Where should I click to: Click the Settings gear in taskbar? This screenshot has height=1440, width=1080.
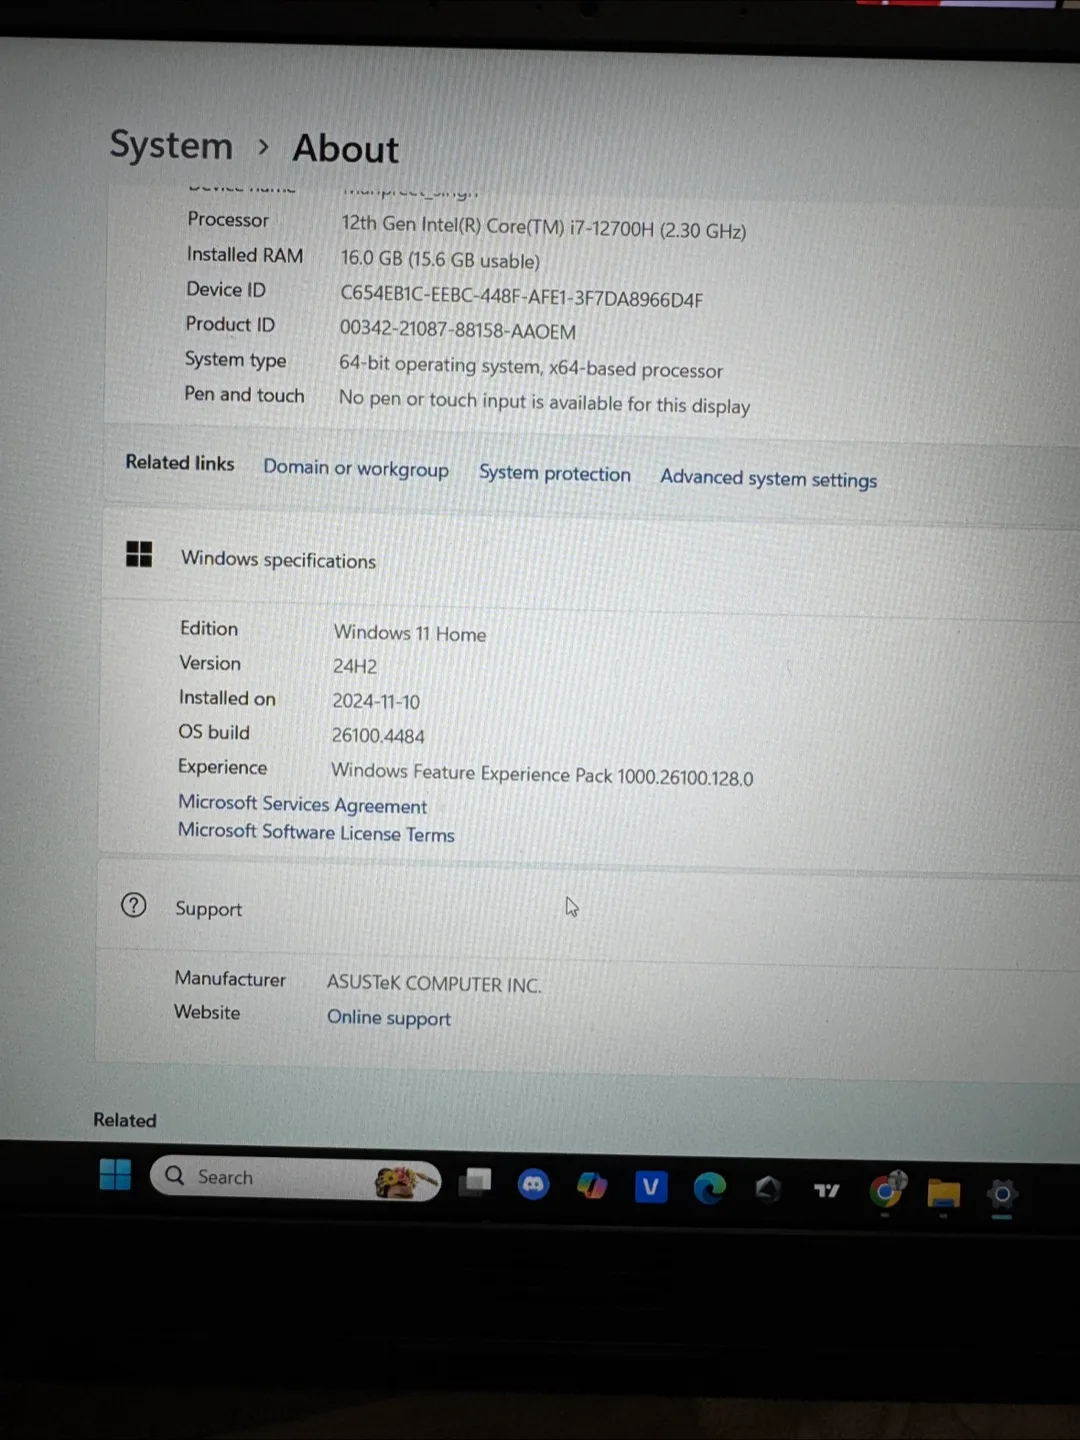[1002, 1194]
